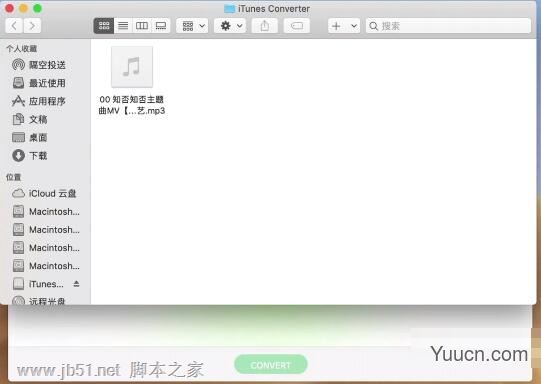
Task: Open the gear action menu
Action: (230, 26)
